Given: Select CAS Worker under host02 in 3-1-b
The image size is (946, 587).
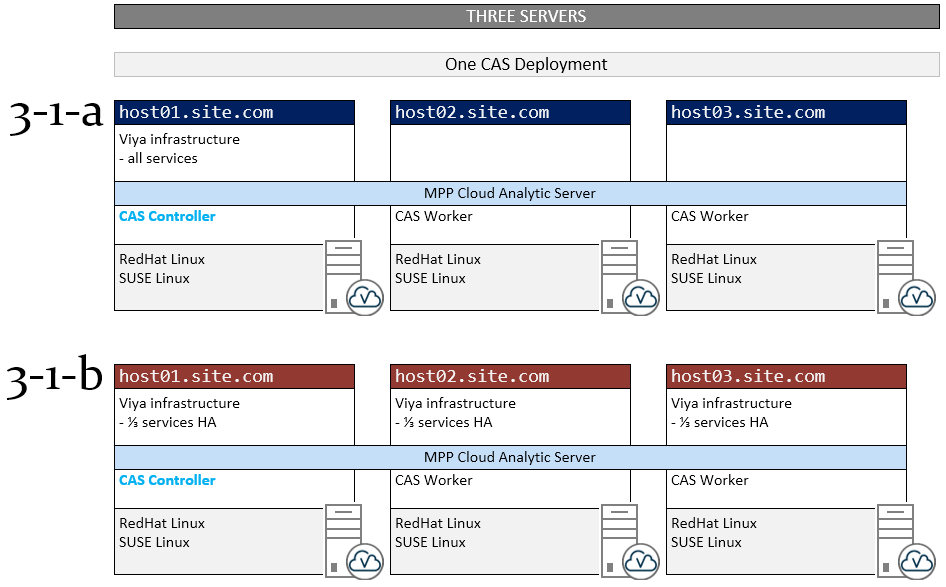Looking at the screenshot, I should click(434, 480).
